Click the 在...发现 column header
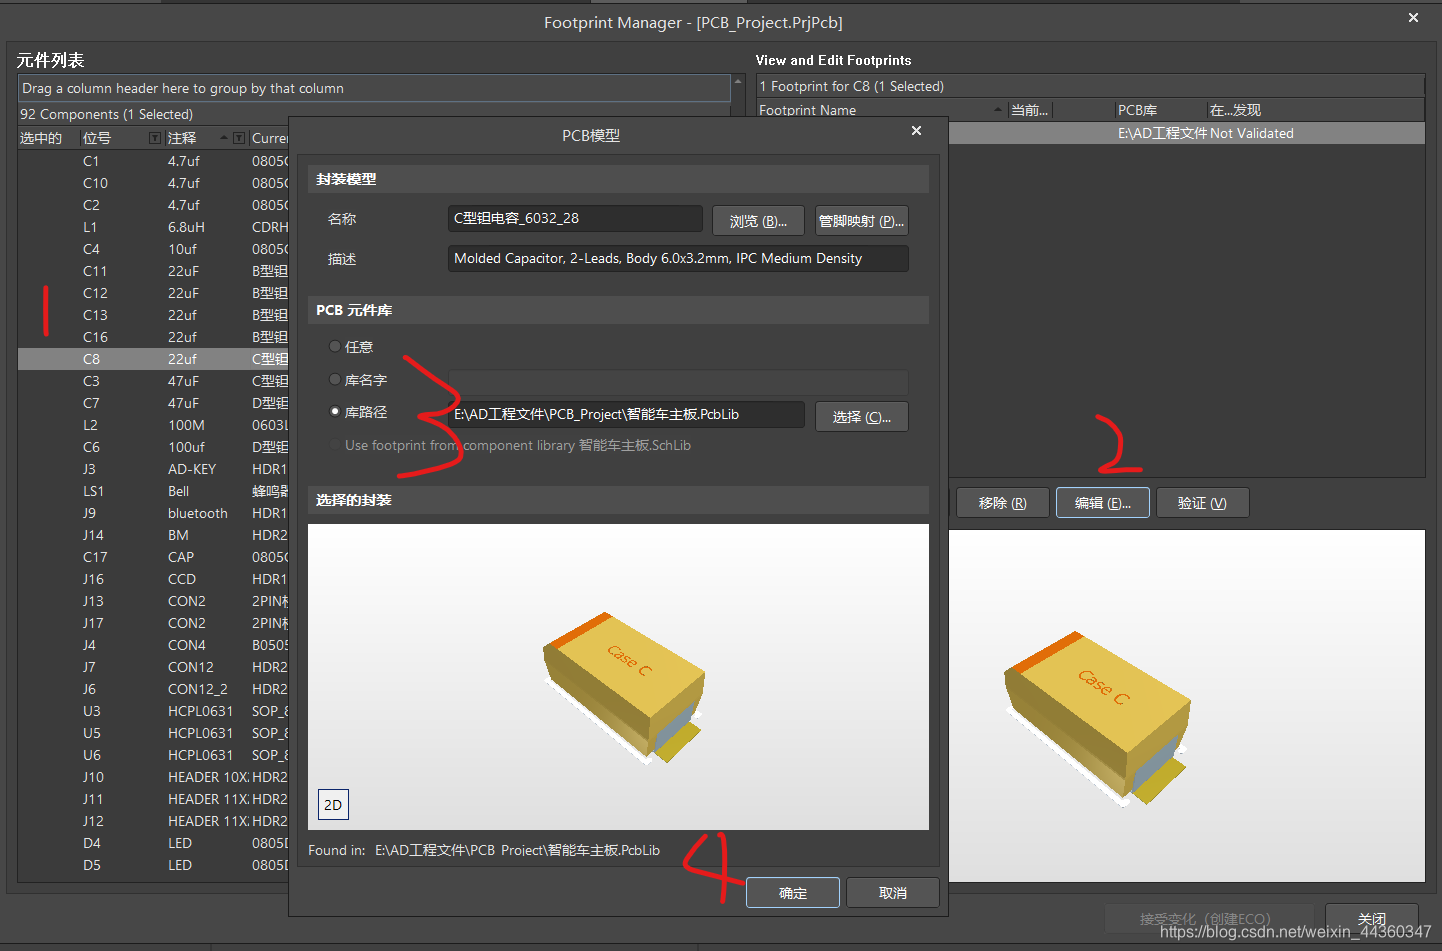The width and height of the screenshot is (1442, 951). (x=1314, y=110)
